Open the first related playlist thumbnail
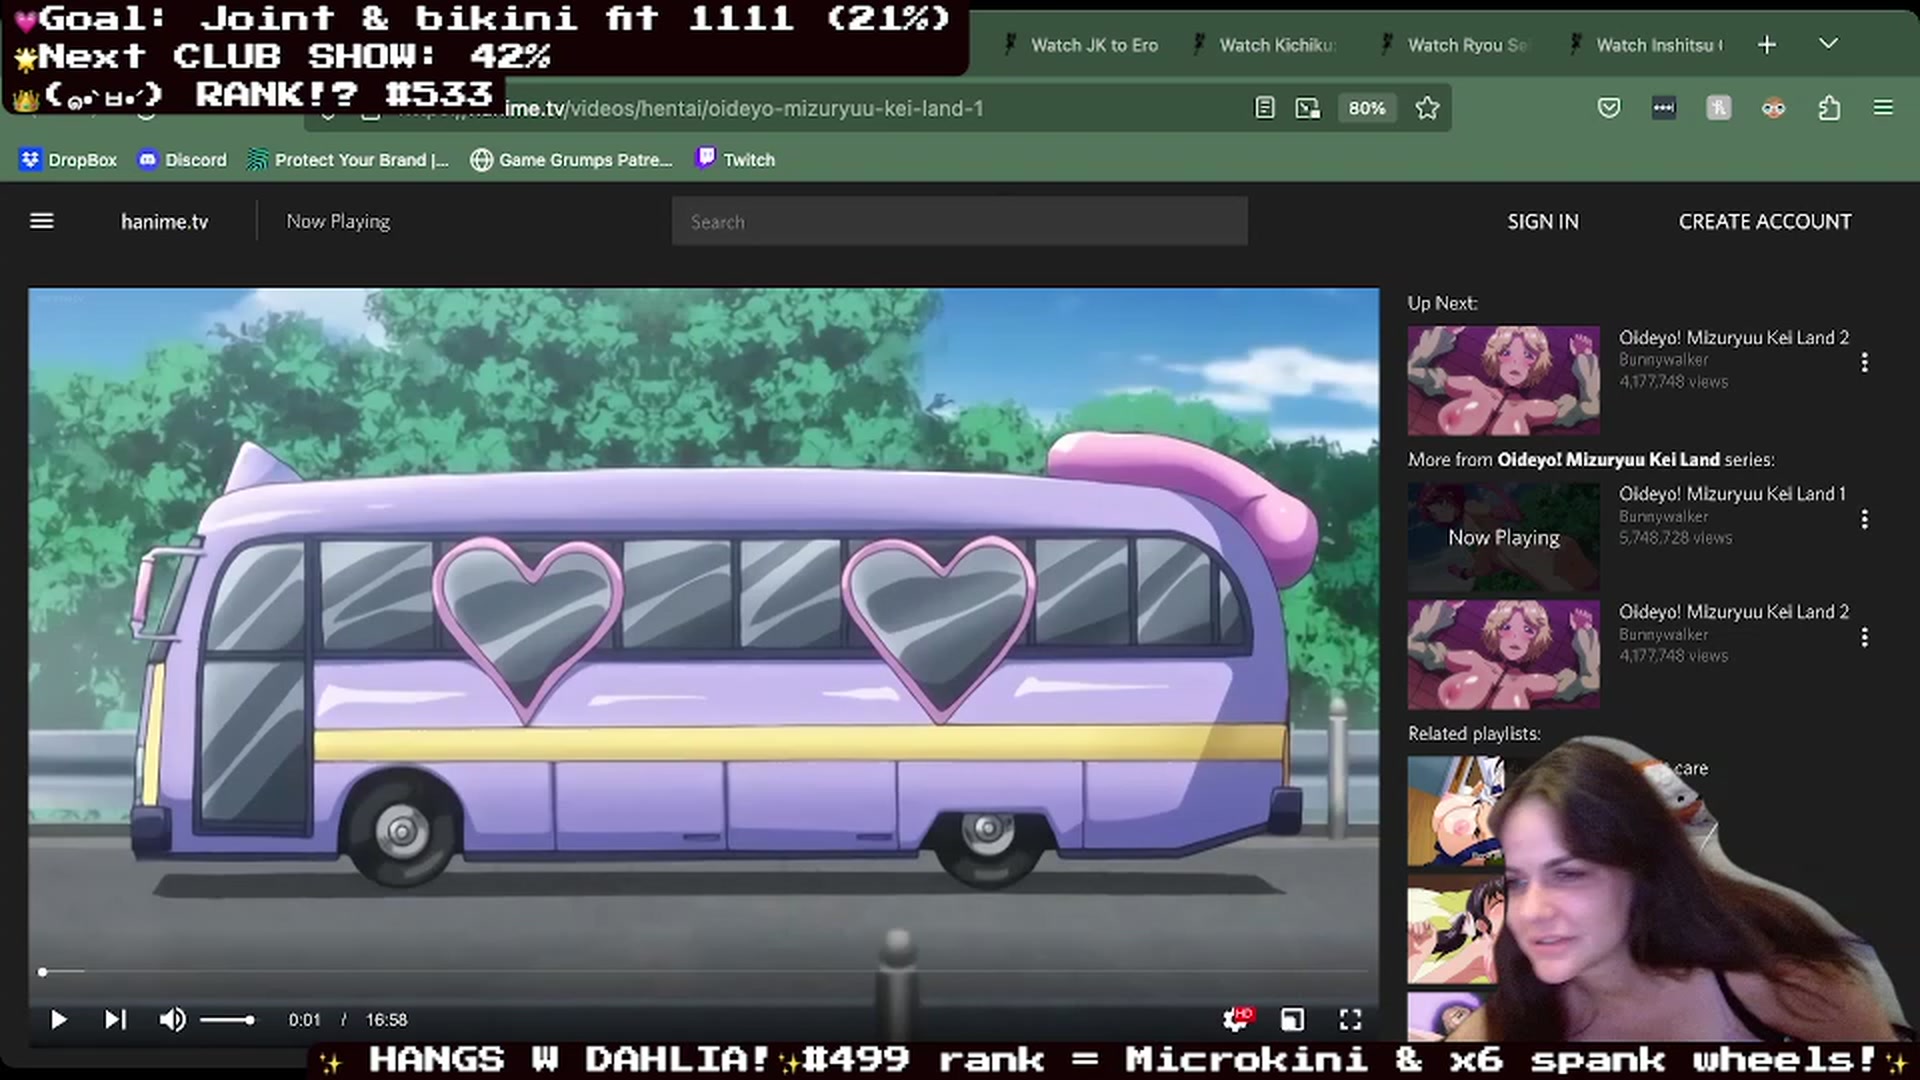1920x1080 pixels. click(1455, 811)
